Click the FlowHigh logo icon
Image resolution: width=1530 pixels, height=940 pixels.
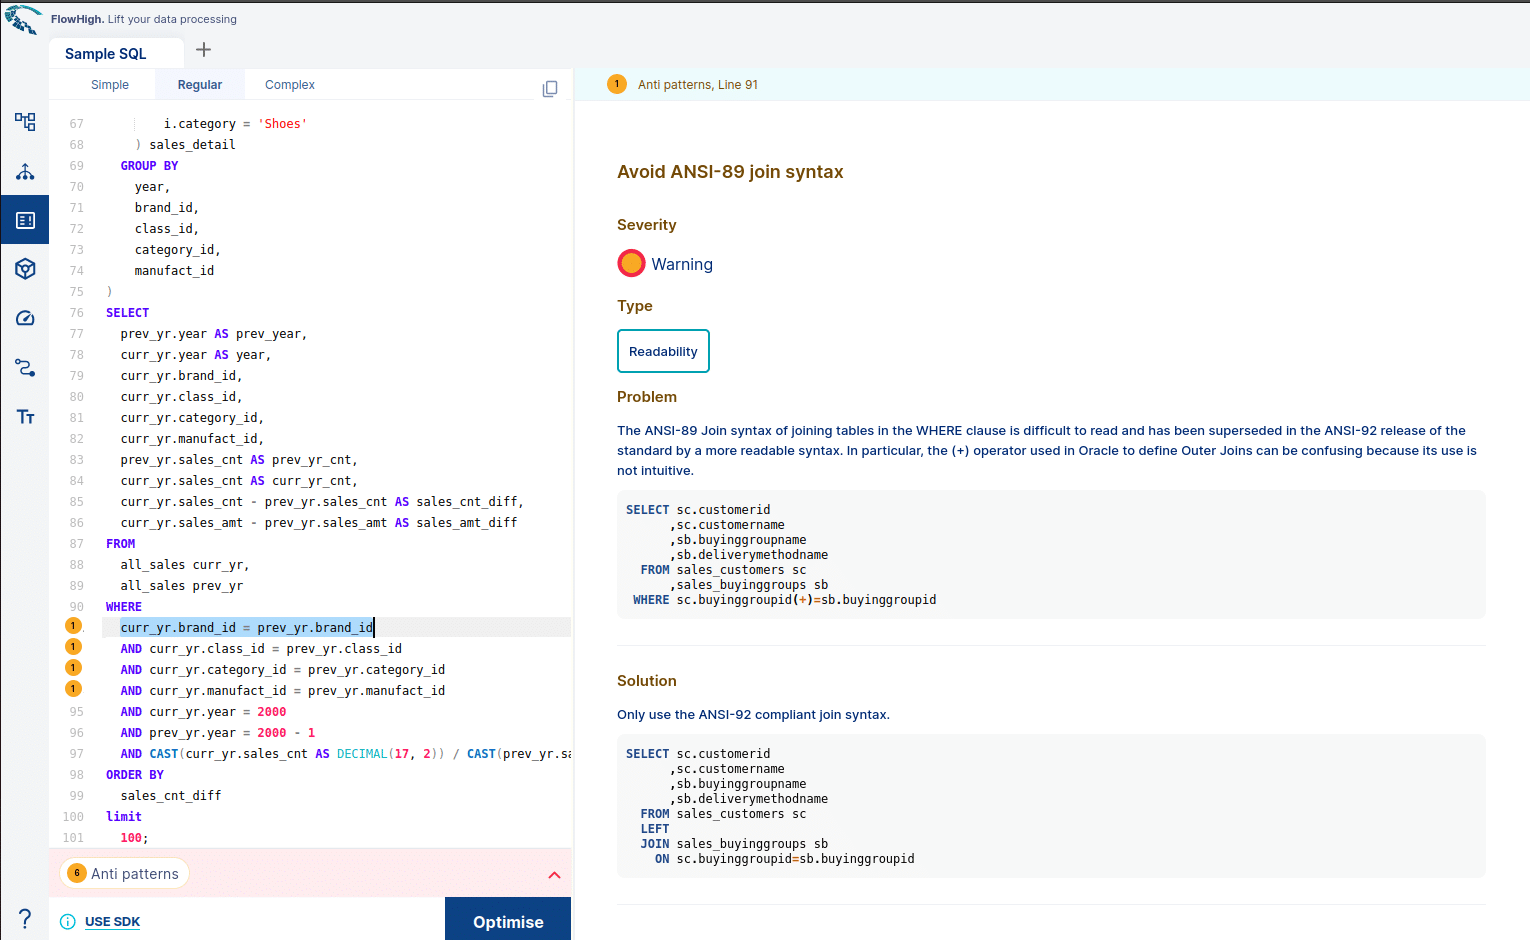23,20
